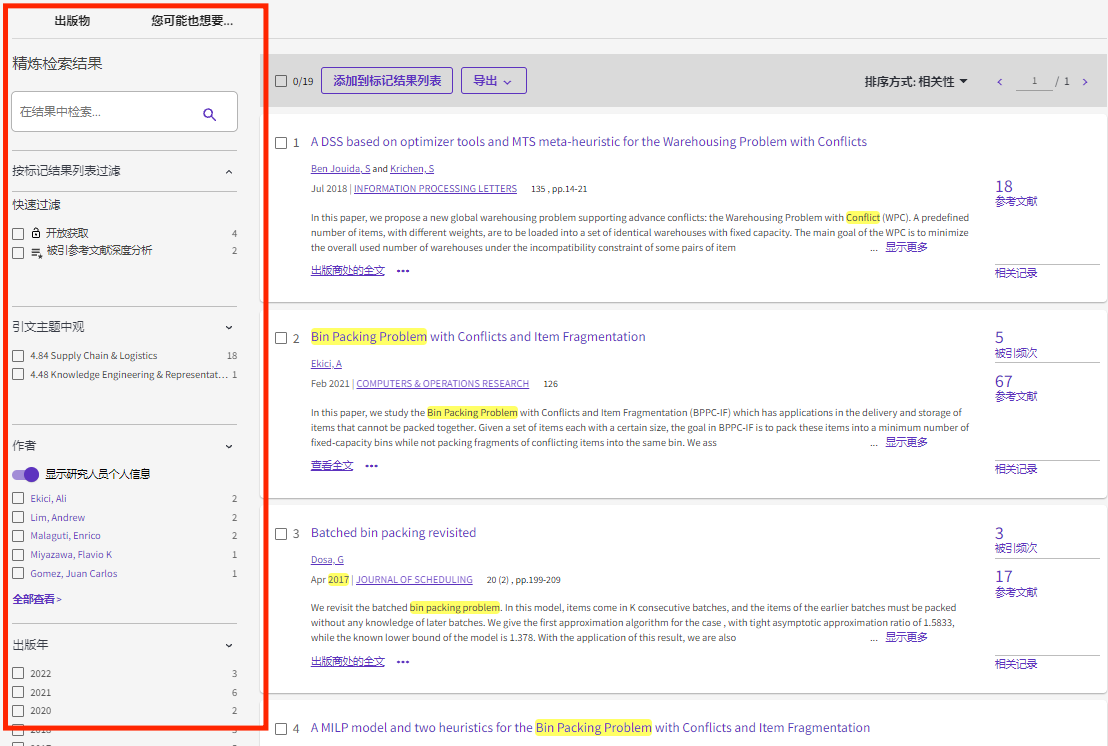Click the search magnifier icon in refine box
The width and height of the screenshot is (1108, 746).
pos(209,114)
